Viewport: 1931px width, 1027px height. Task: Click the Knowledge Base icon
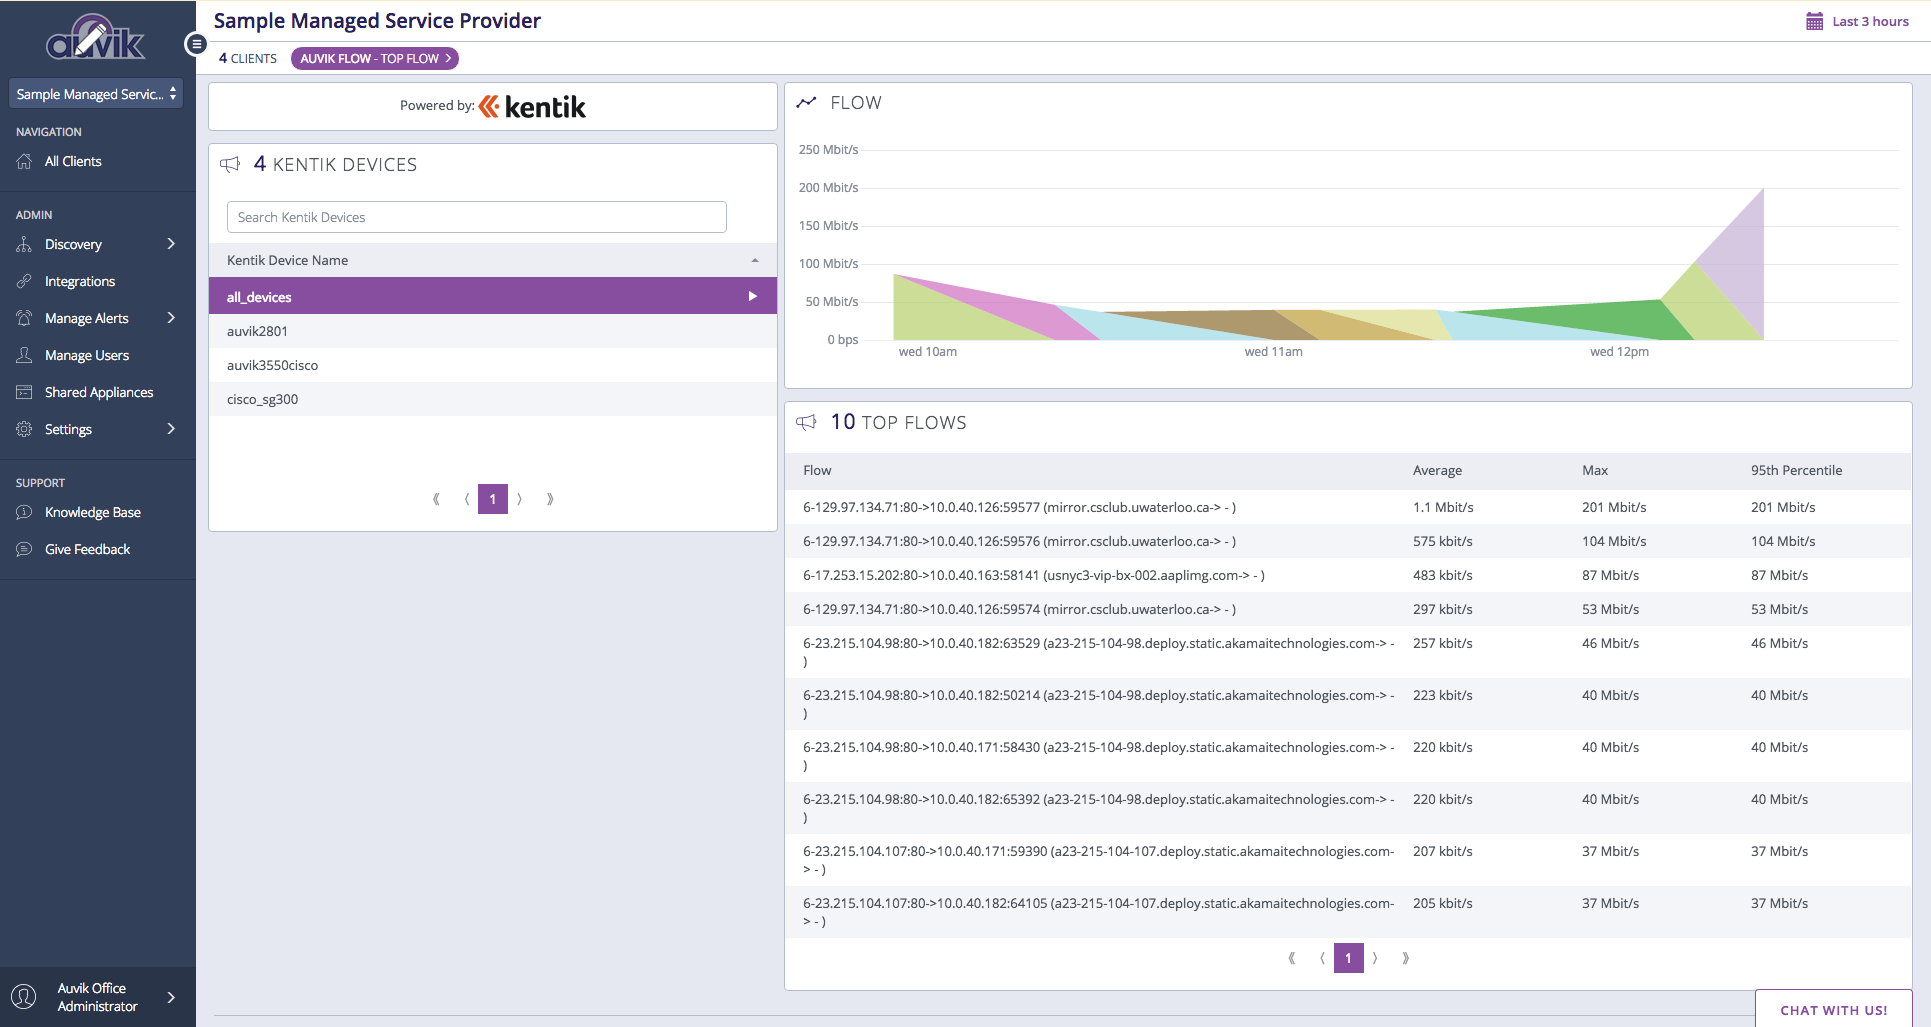24,512
